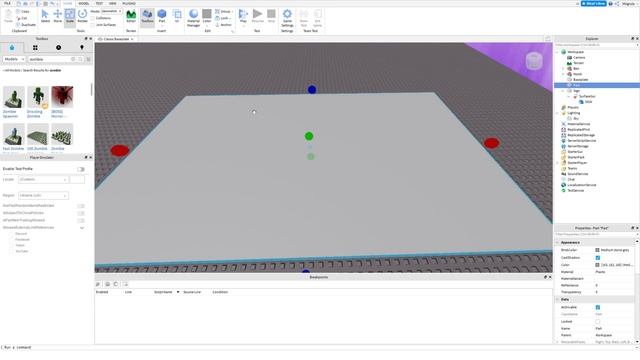This screenshot has width=640, height=360.
Task: Click the Play test button
Action: click(x=243, y=16)
